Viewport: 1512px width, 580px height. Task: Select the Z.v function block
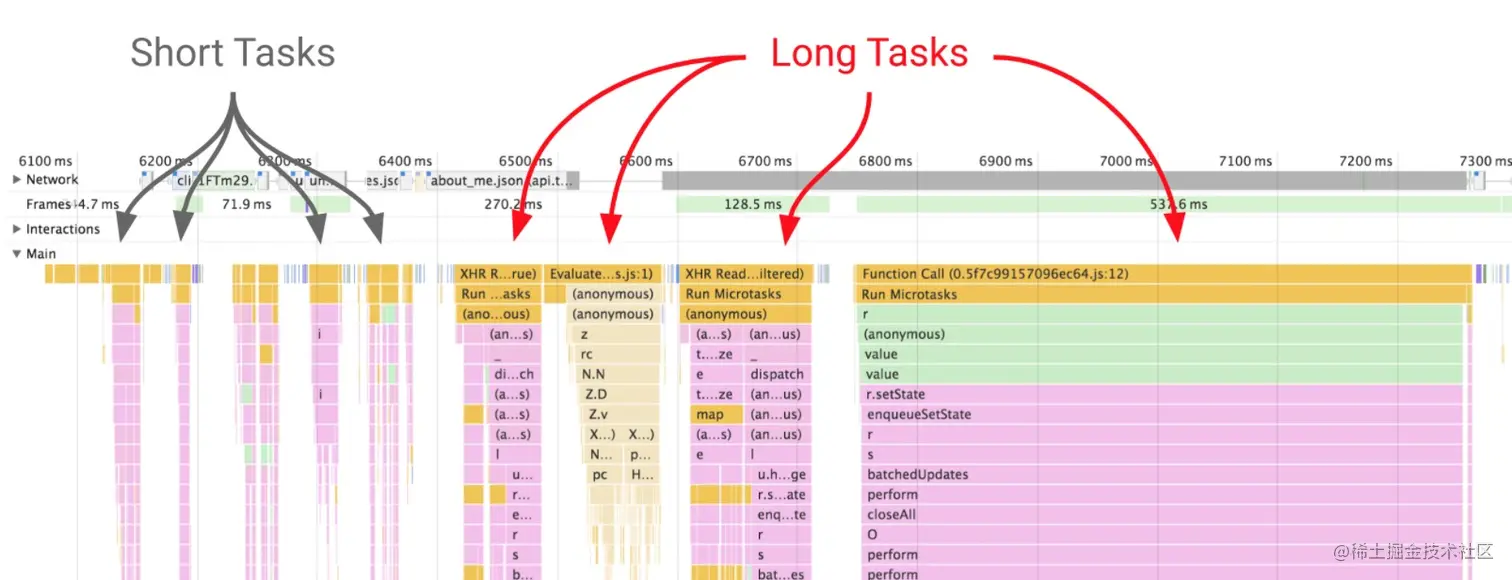[x=620, y=414]
